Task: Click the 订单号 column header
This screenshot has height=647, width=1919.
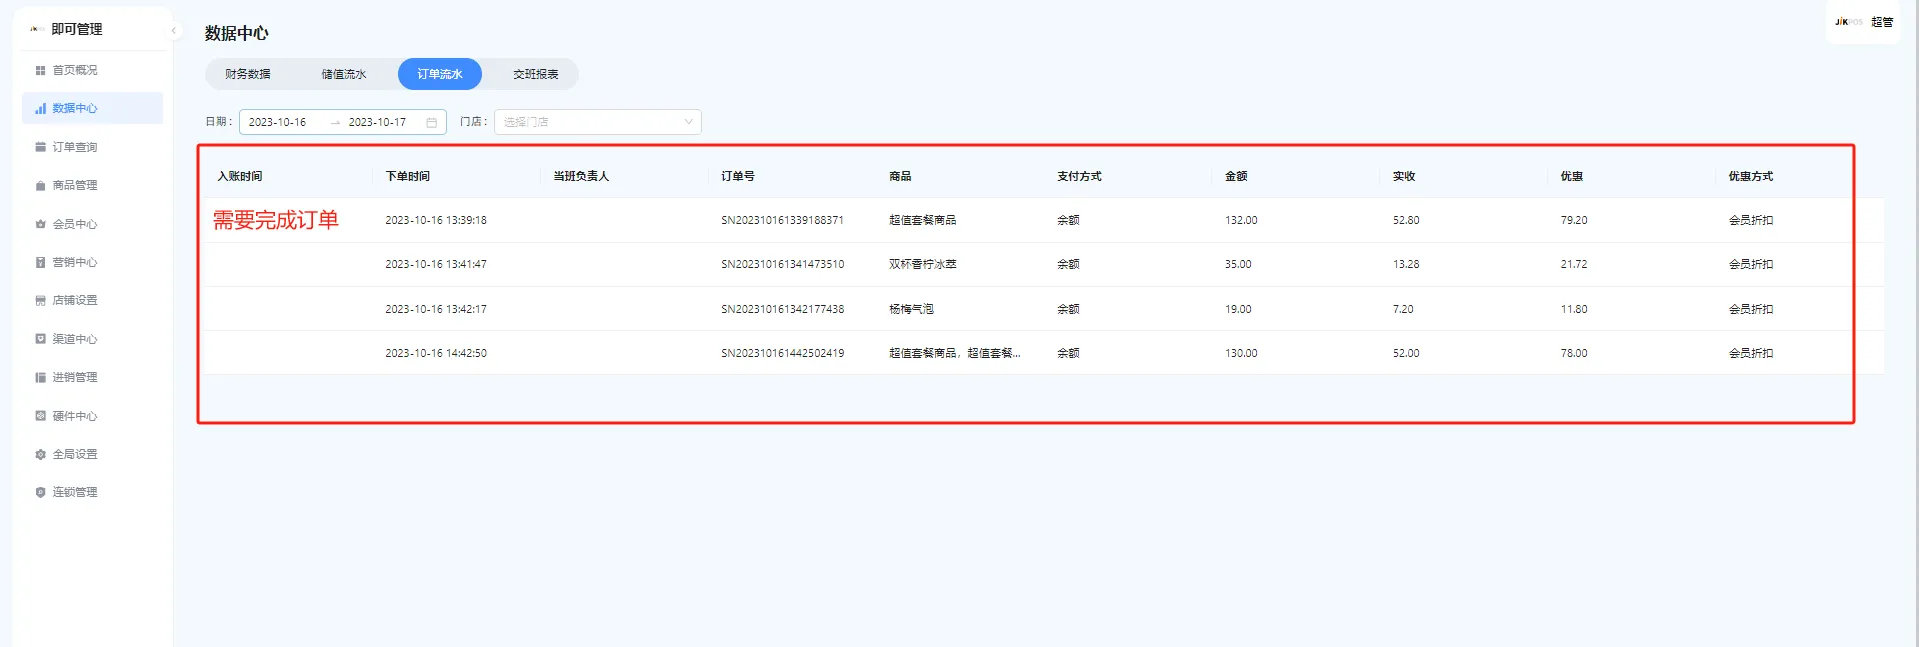Action: coord(738,176)
